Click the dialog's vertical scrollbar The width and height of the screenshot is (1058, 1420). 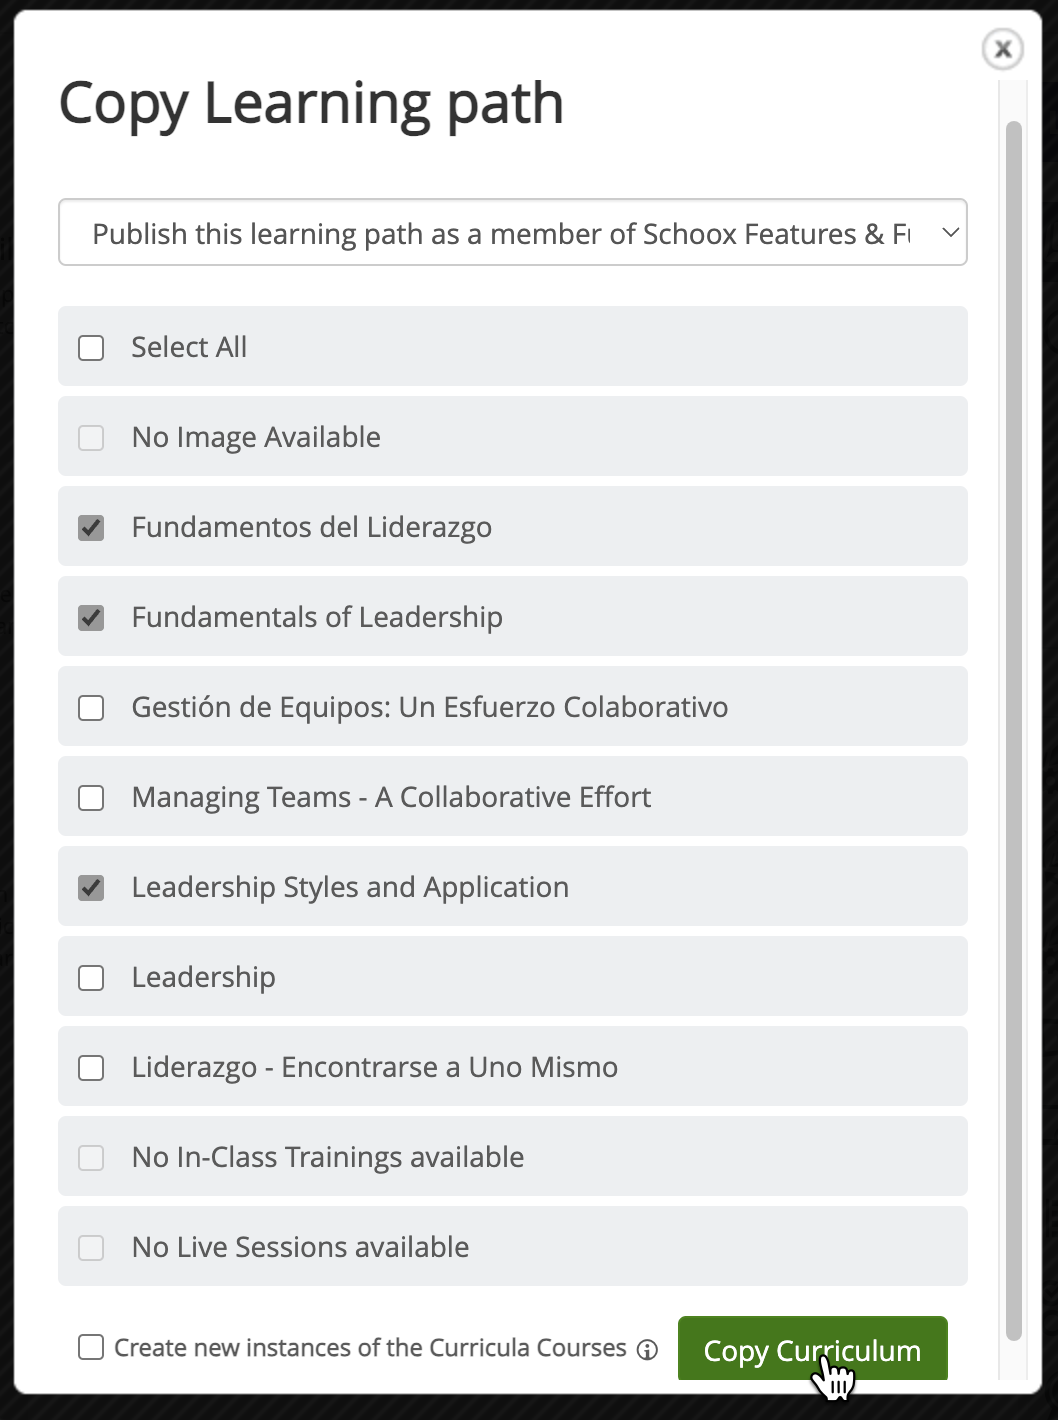pos(1014,730)
